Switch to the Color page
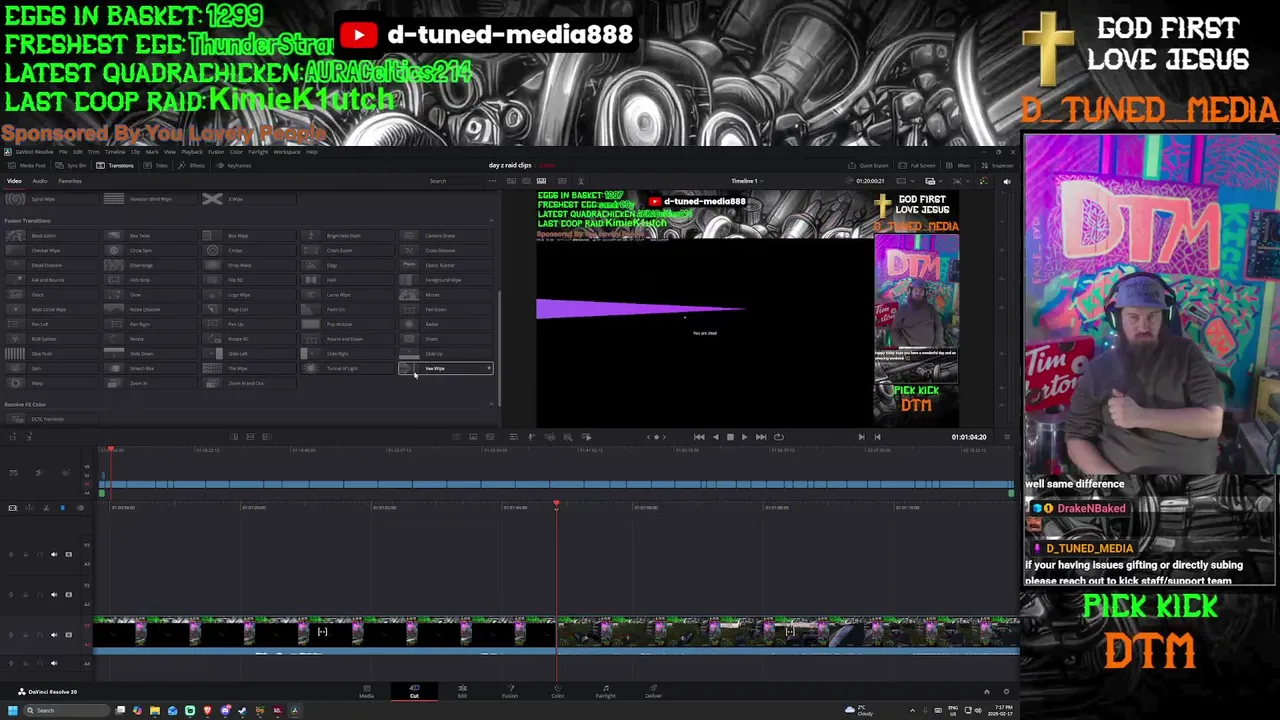The height and width of the screenshot is (720, 1280). point(558,691)
